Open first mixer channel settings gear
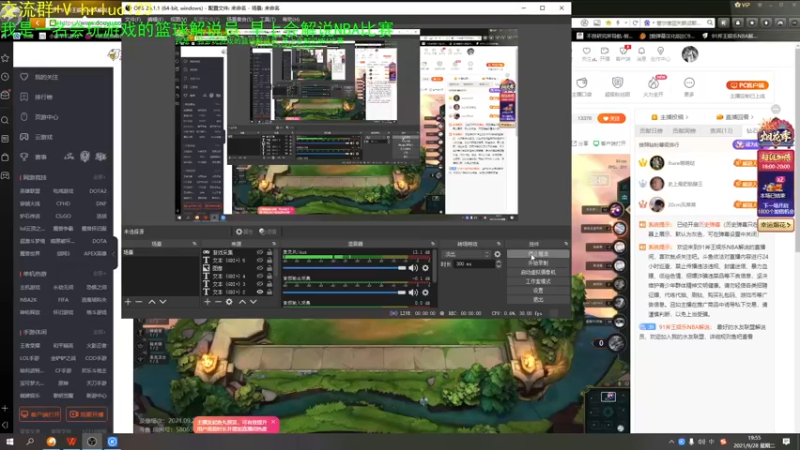 click(426, 268)
